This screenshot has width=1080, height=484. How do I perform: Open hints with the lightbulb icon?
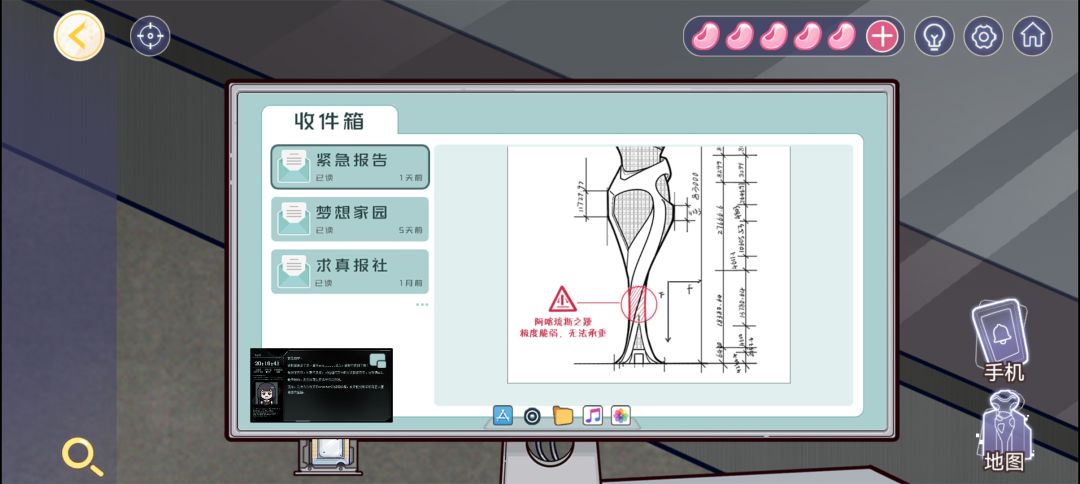(x=934, y=36)
